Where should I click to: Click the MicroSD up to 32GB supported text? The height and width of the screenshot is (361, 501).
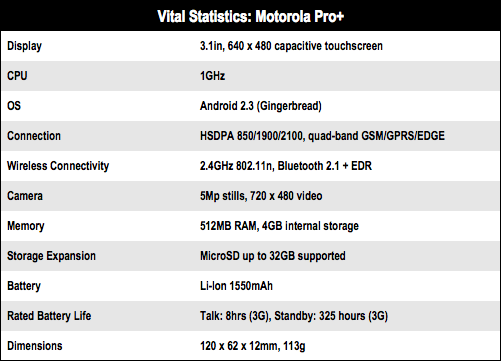pos(273,256)
